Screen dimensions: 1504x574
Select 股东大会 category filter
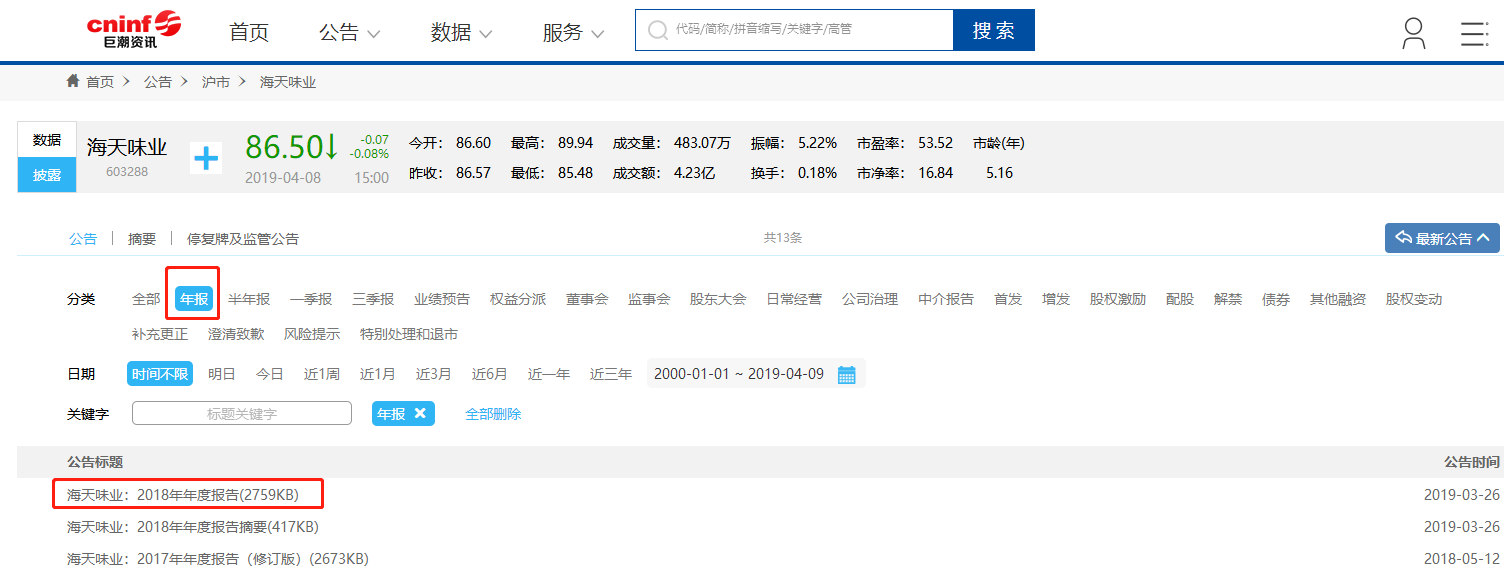pos(718,299)
